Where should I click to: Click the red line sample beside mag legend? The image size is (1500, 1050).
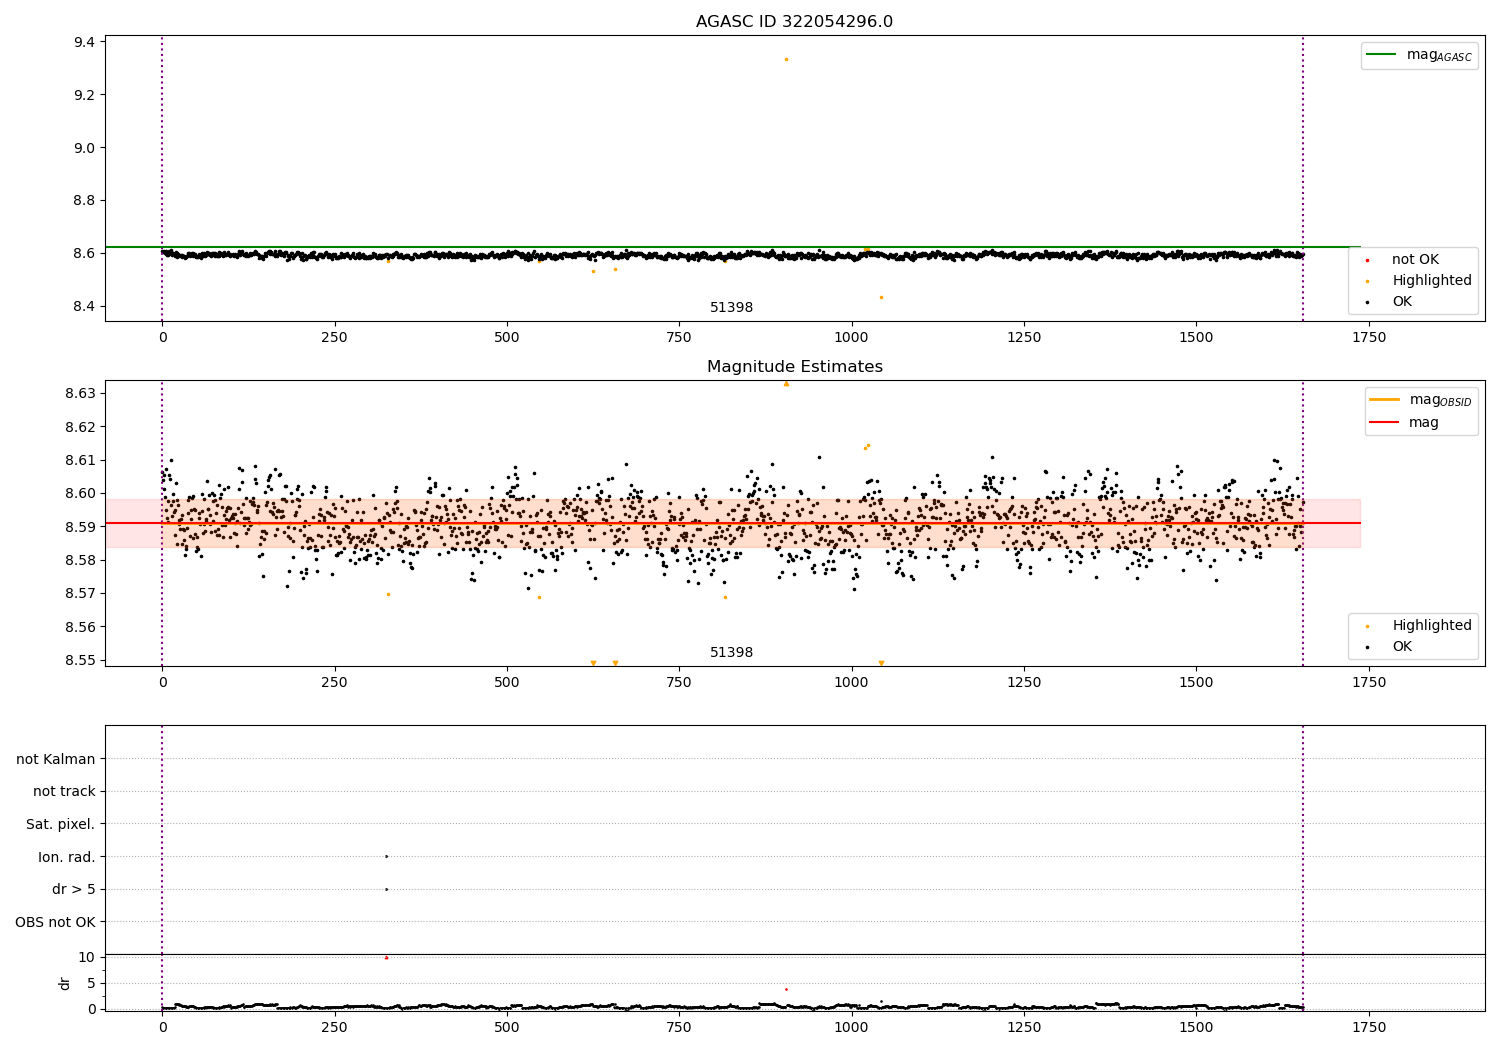point(1385,423)
